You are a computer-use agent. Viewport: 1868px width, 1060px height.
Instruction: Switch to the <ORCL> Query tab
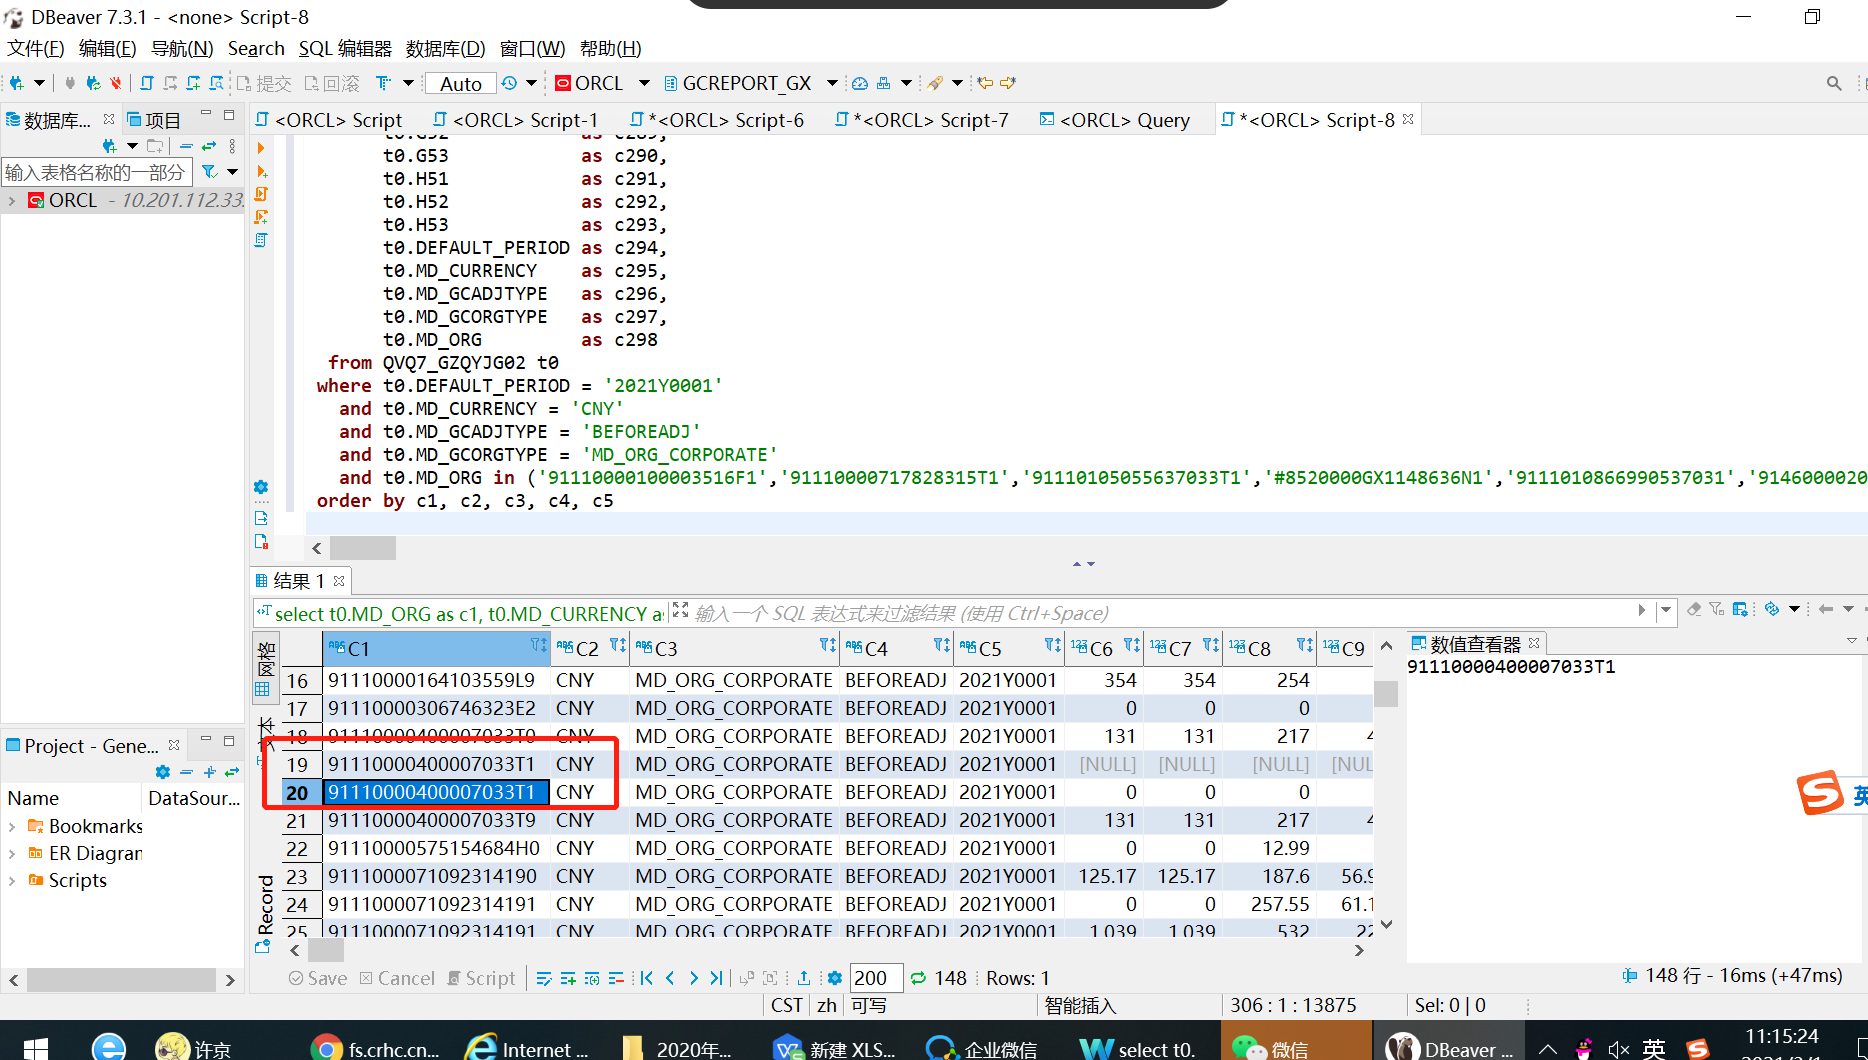(x=1115, y=120)
